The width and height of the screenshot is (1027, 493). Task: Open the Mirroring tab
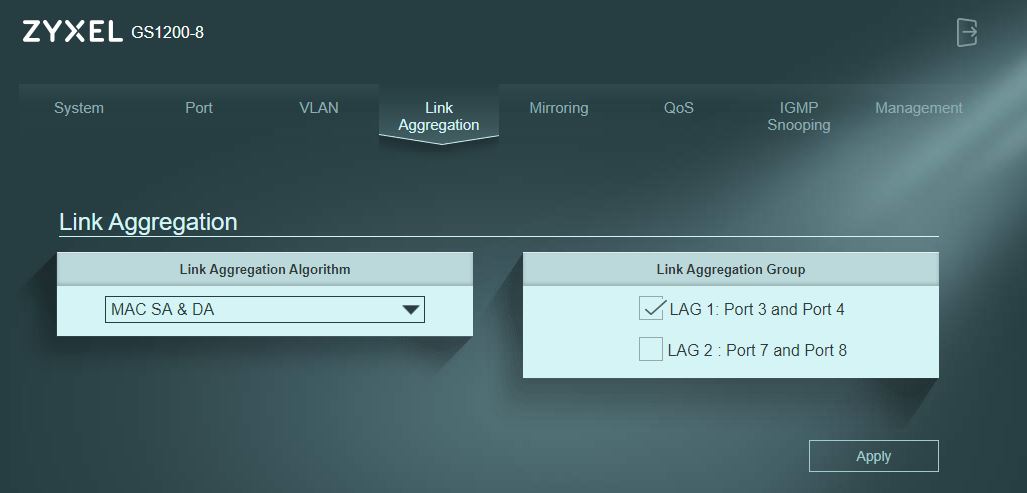point(559,108)
